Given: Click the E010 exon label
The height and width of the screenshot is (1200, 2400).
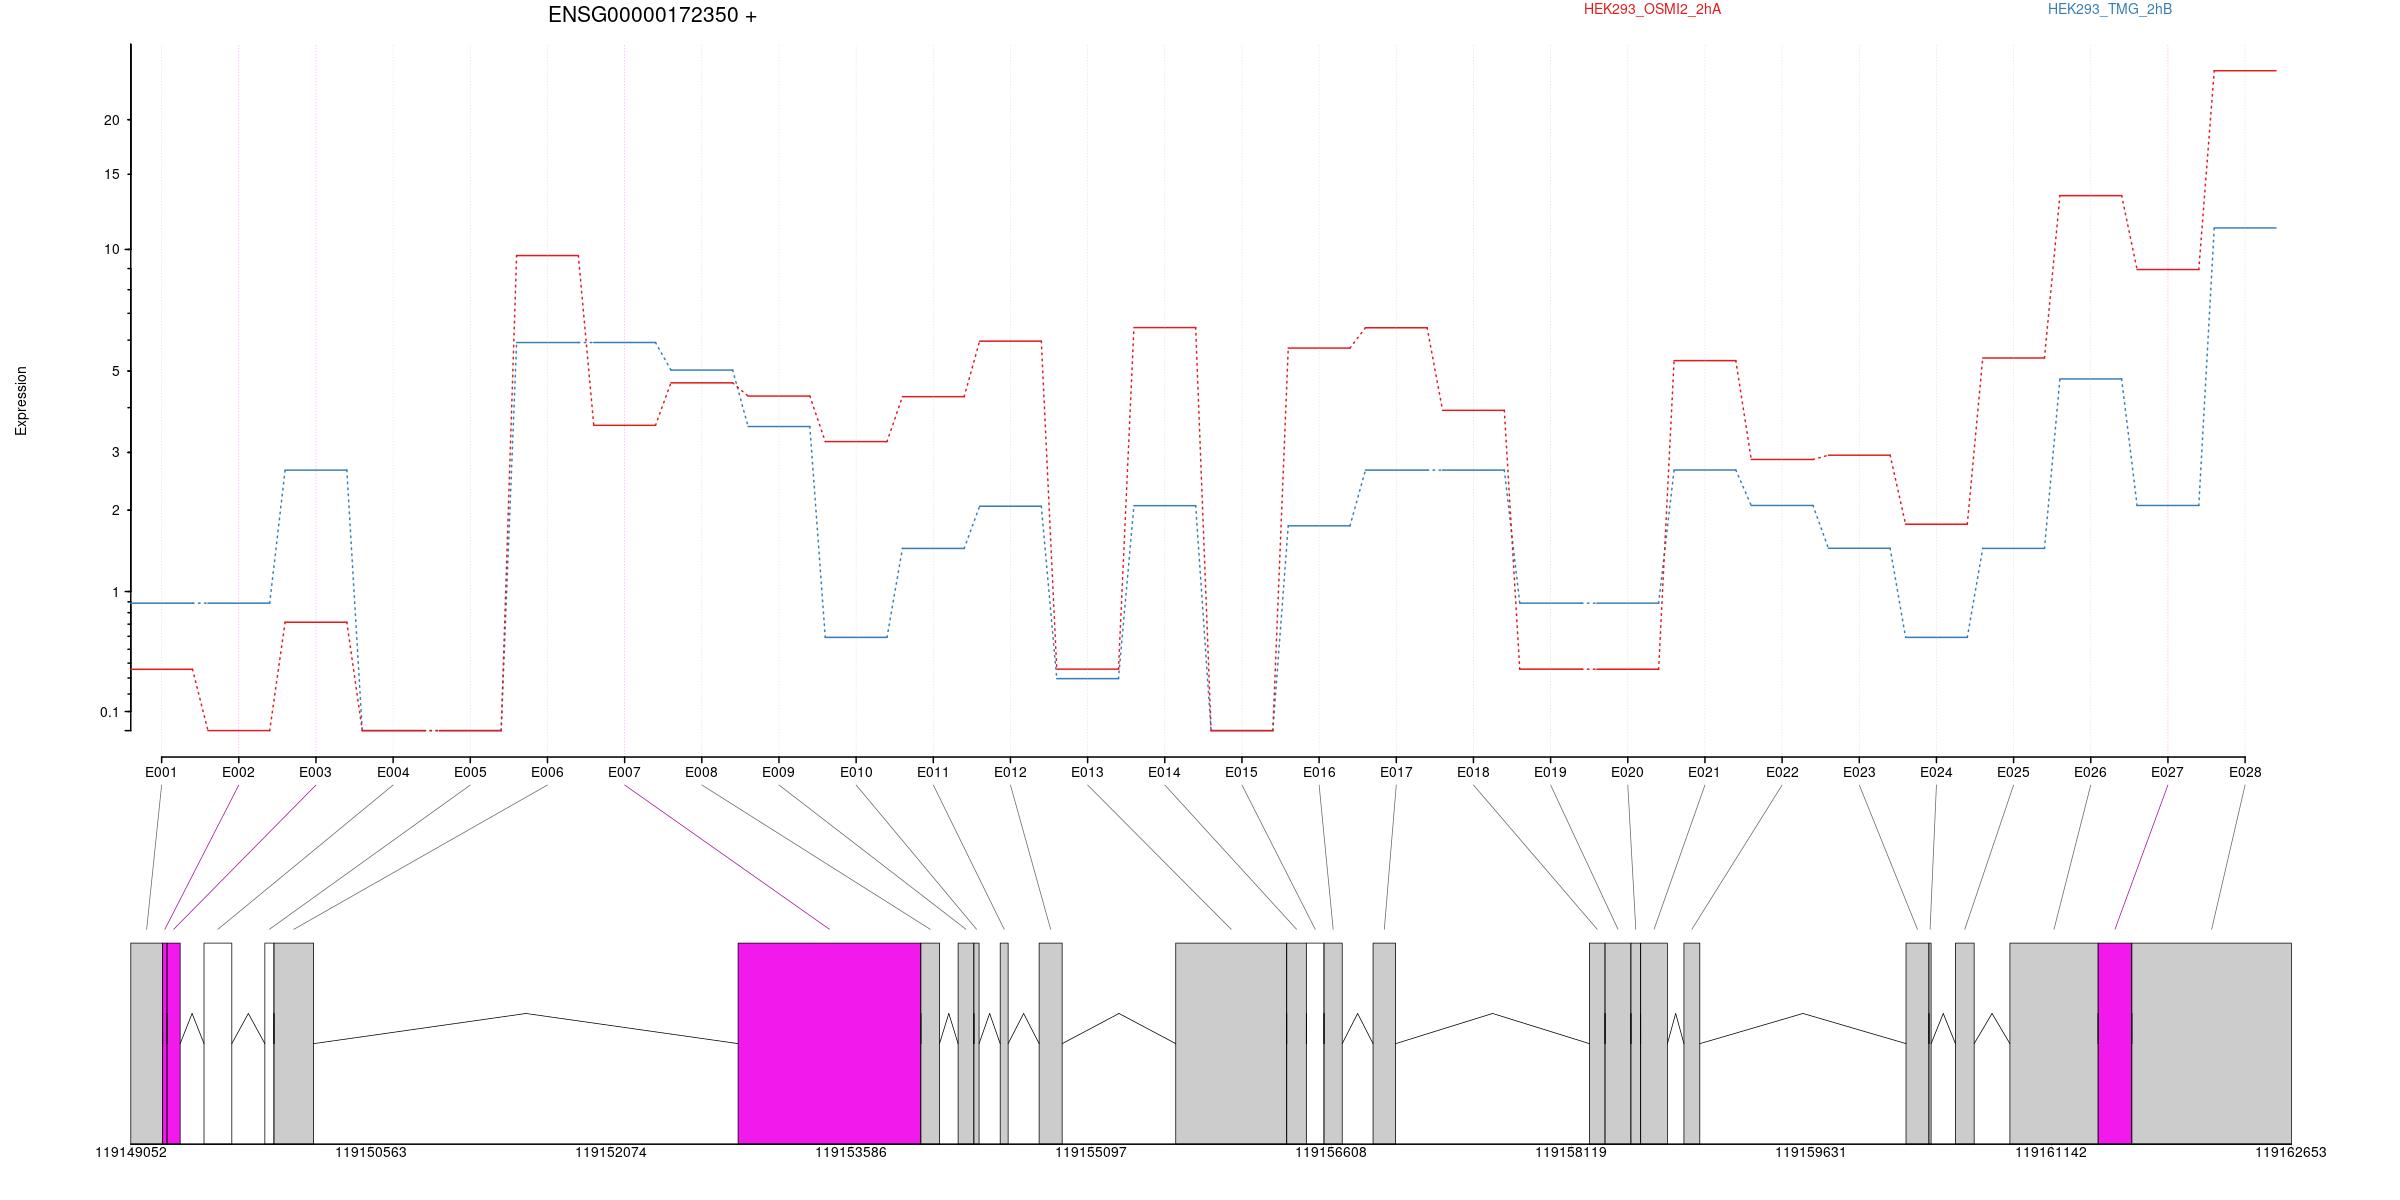Looking at the screenshot, I should [x=856, y=772].
